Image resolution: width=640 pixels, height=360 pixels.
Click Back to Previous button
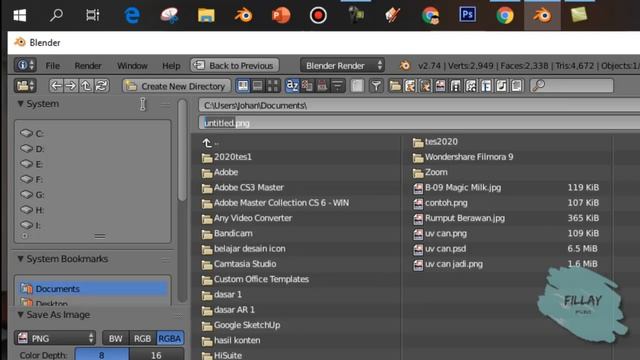tap(235, 65)
